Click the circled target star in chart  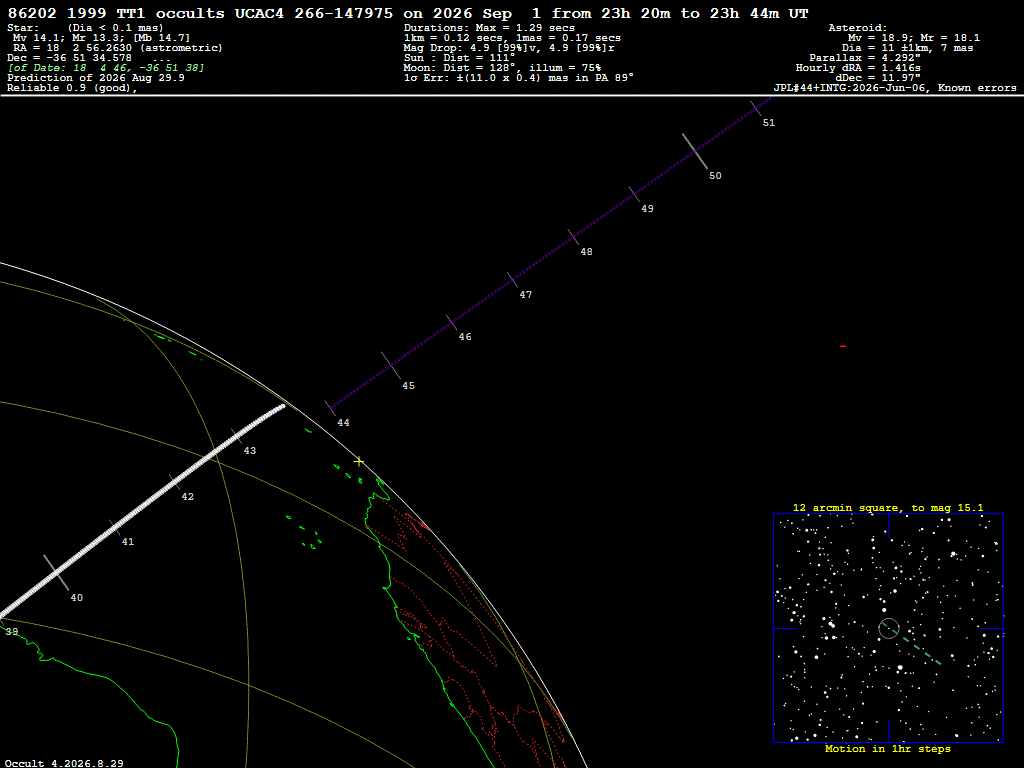pyautogui.click(x=889, y=628)
